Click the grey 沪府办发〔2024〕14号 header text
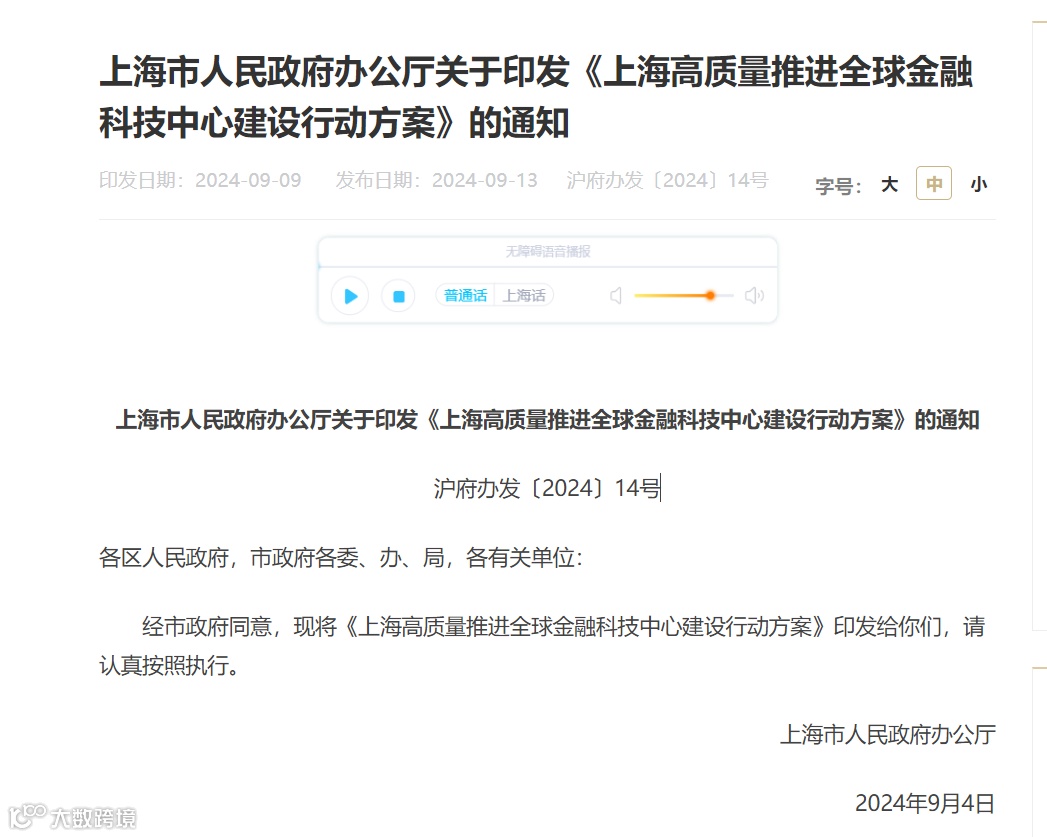 667,180
